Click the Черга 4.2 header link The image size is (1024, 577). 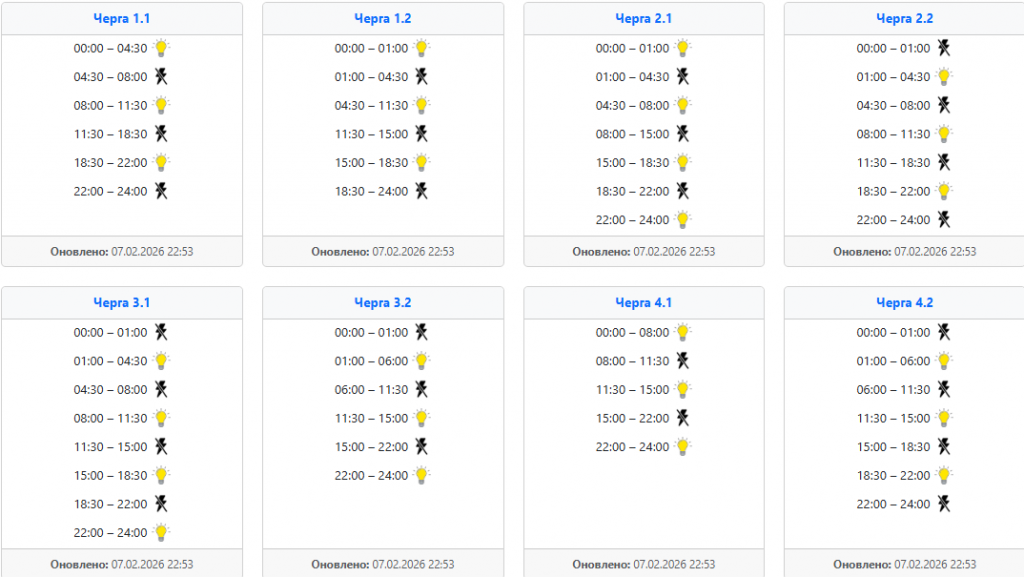pyautogui.click(x=905, y=303)
